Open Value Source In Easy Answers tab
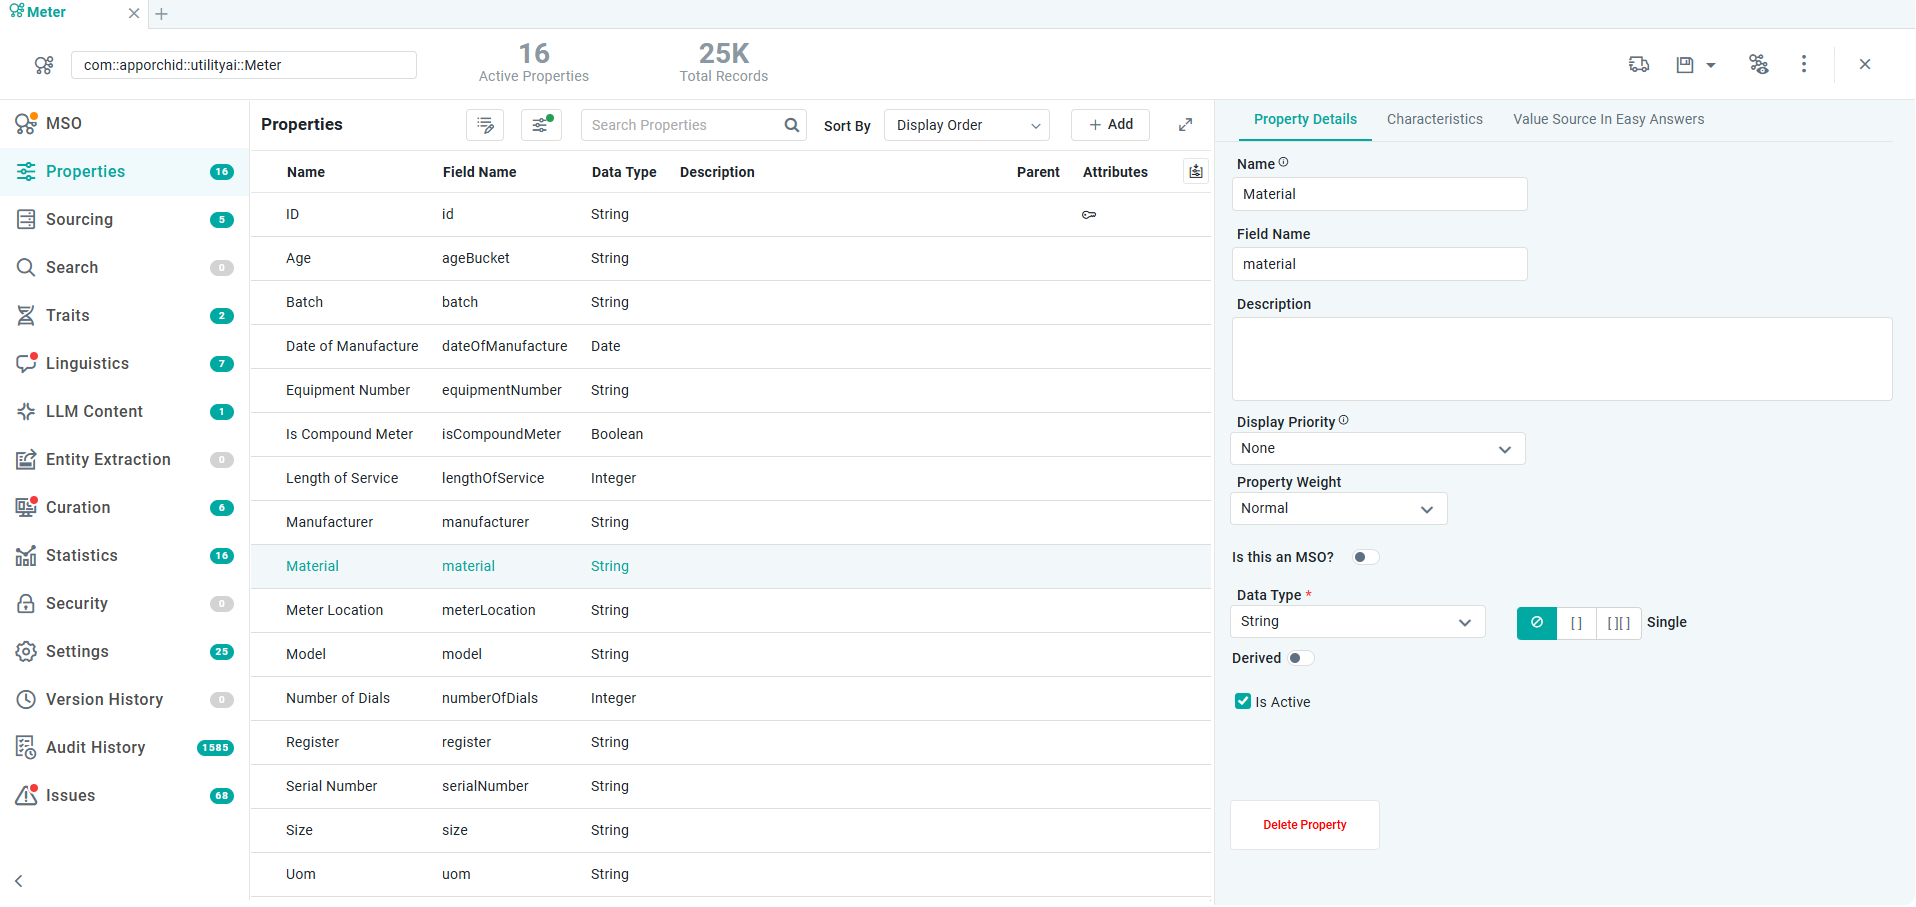Viewport: 1916px width, 907px height. point(1608,119)
